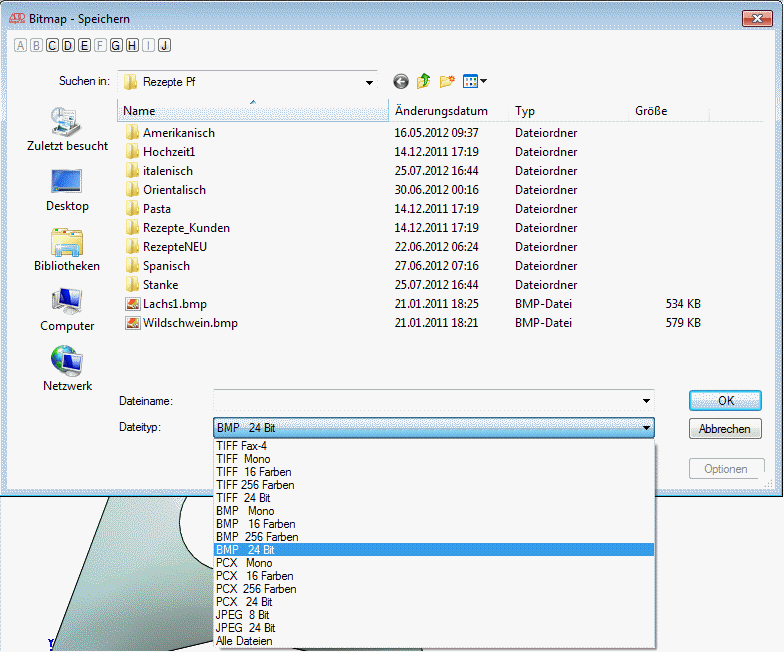Image resolution: width=784 pixels, height=652 pixels.
Task: Click the Optionen button
Action: tap(726, 469)
